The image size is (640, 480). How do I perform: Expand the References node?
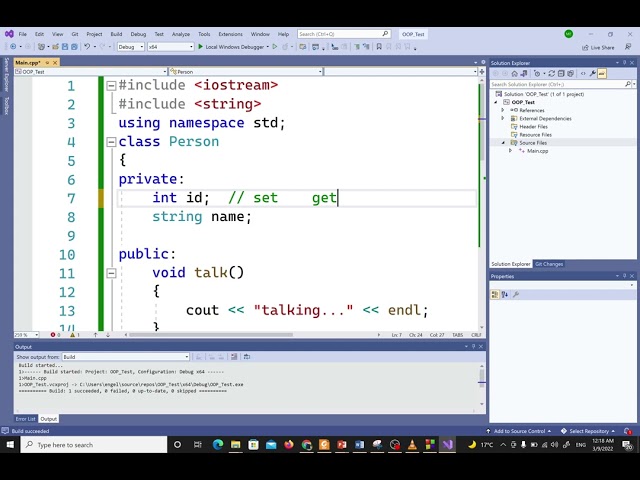pyautogui.click(x=503, y=110)
